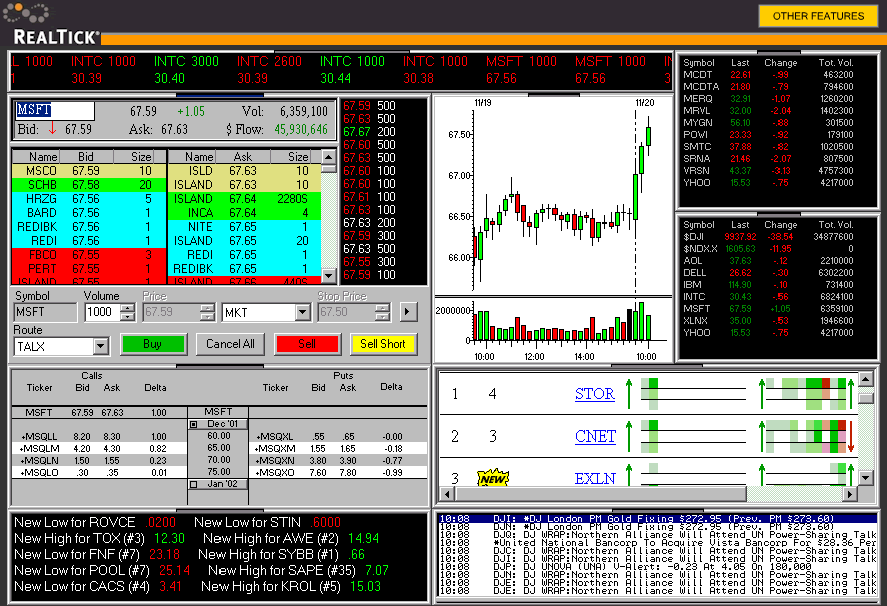
Task: Select the HRZG bid row
Action: (x=89, y=199)
